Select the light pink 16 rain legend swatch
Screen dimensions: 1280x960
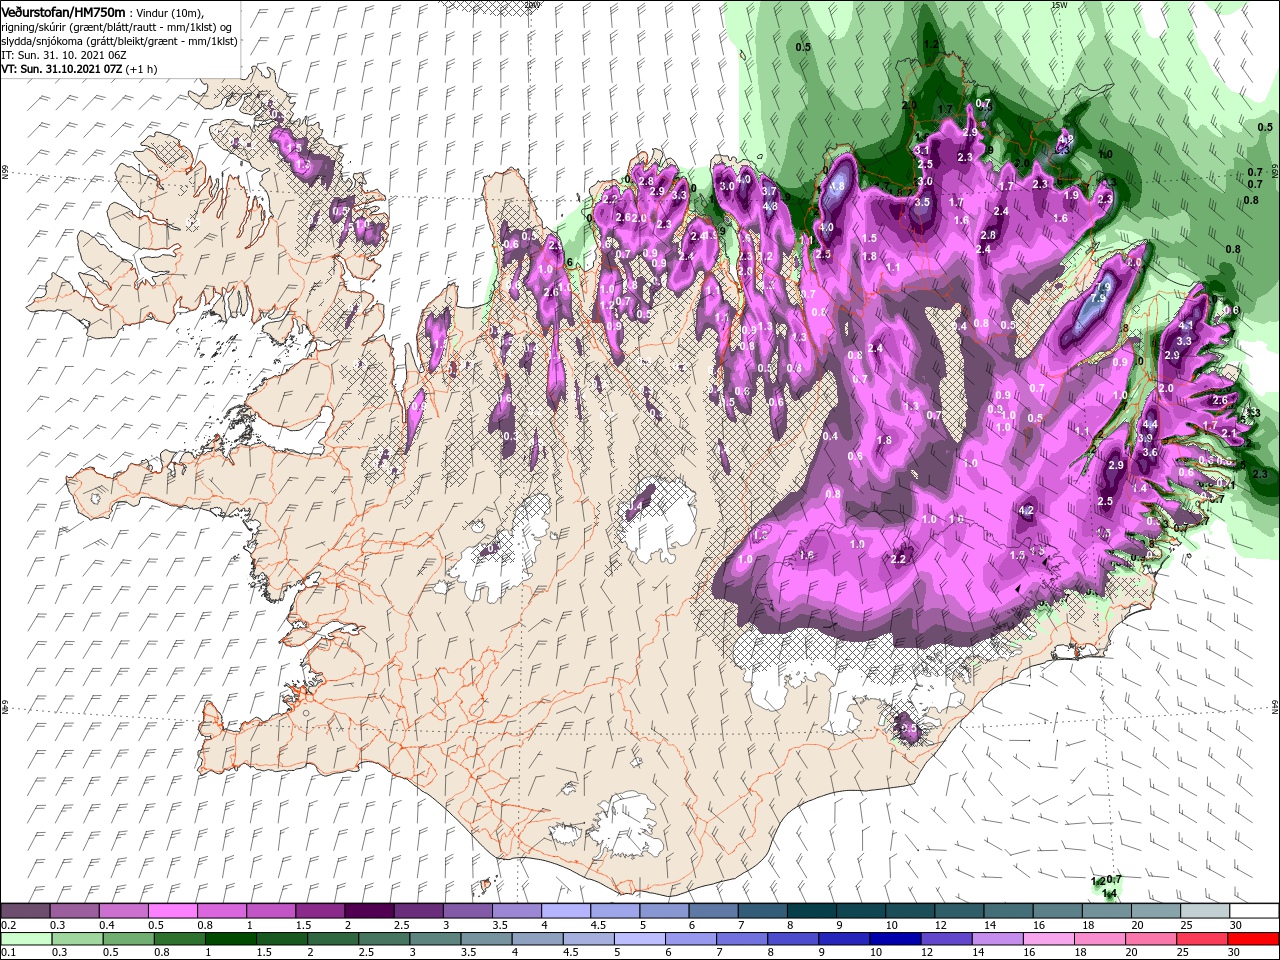tap(1049, 939)
